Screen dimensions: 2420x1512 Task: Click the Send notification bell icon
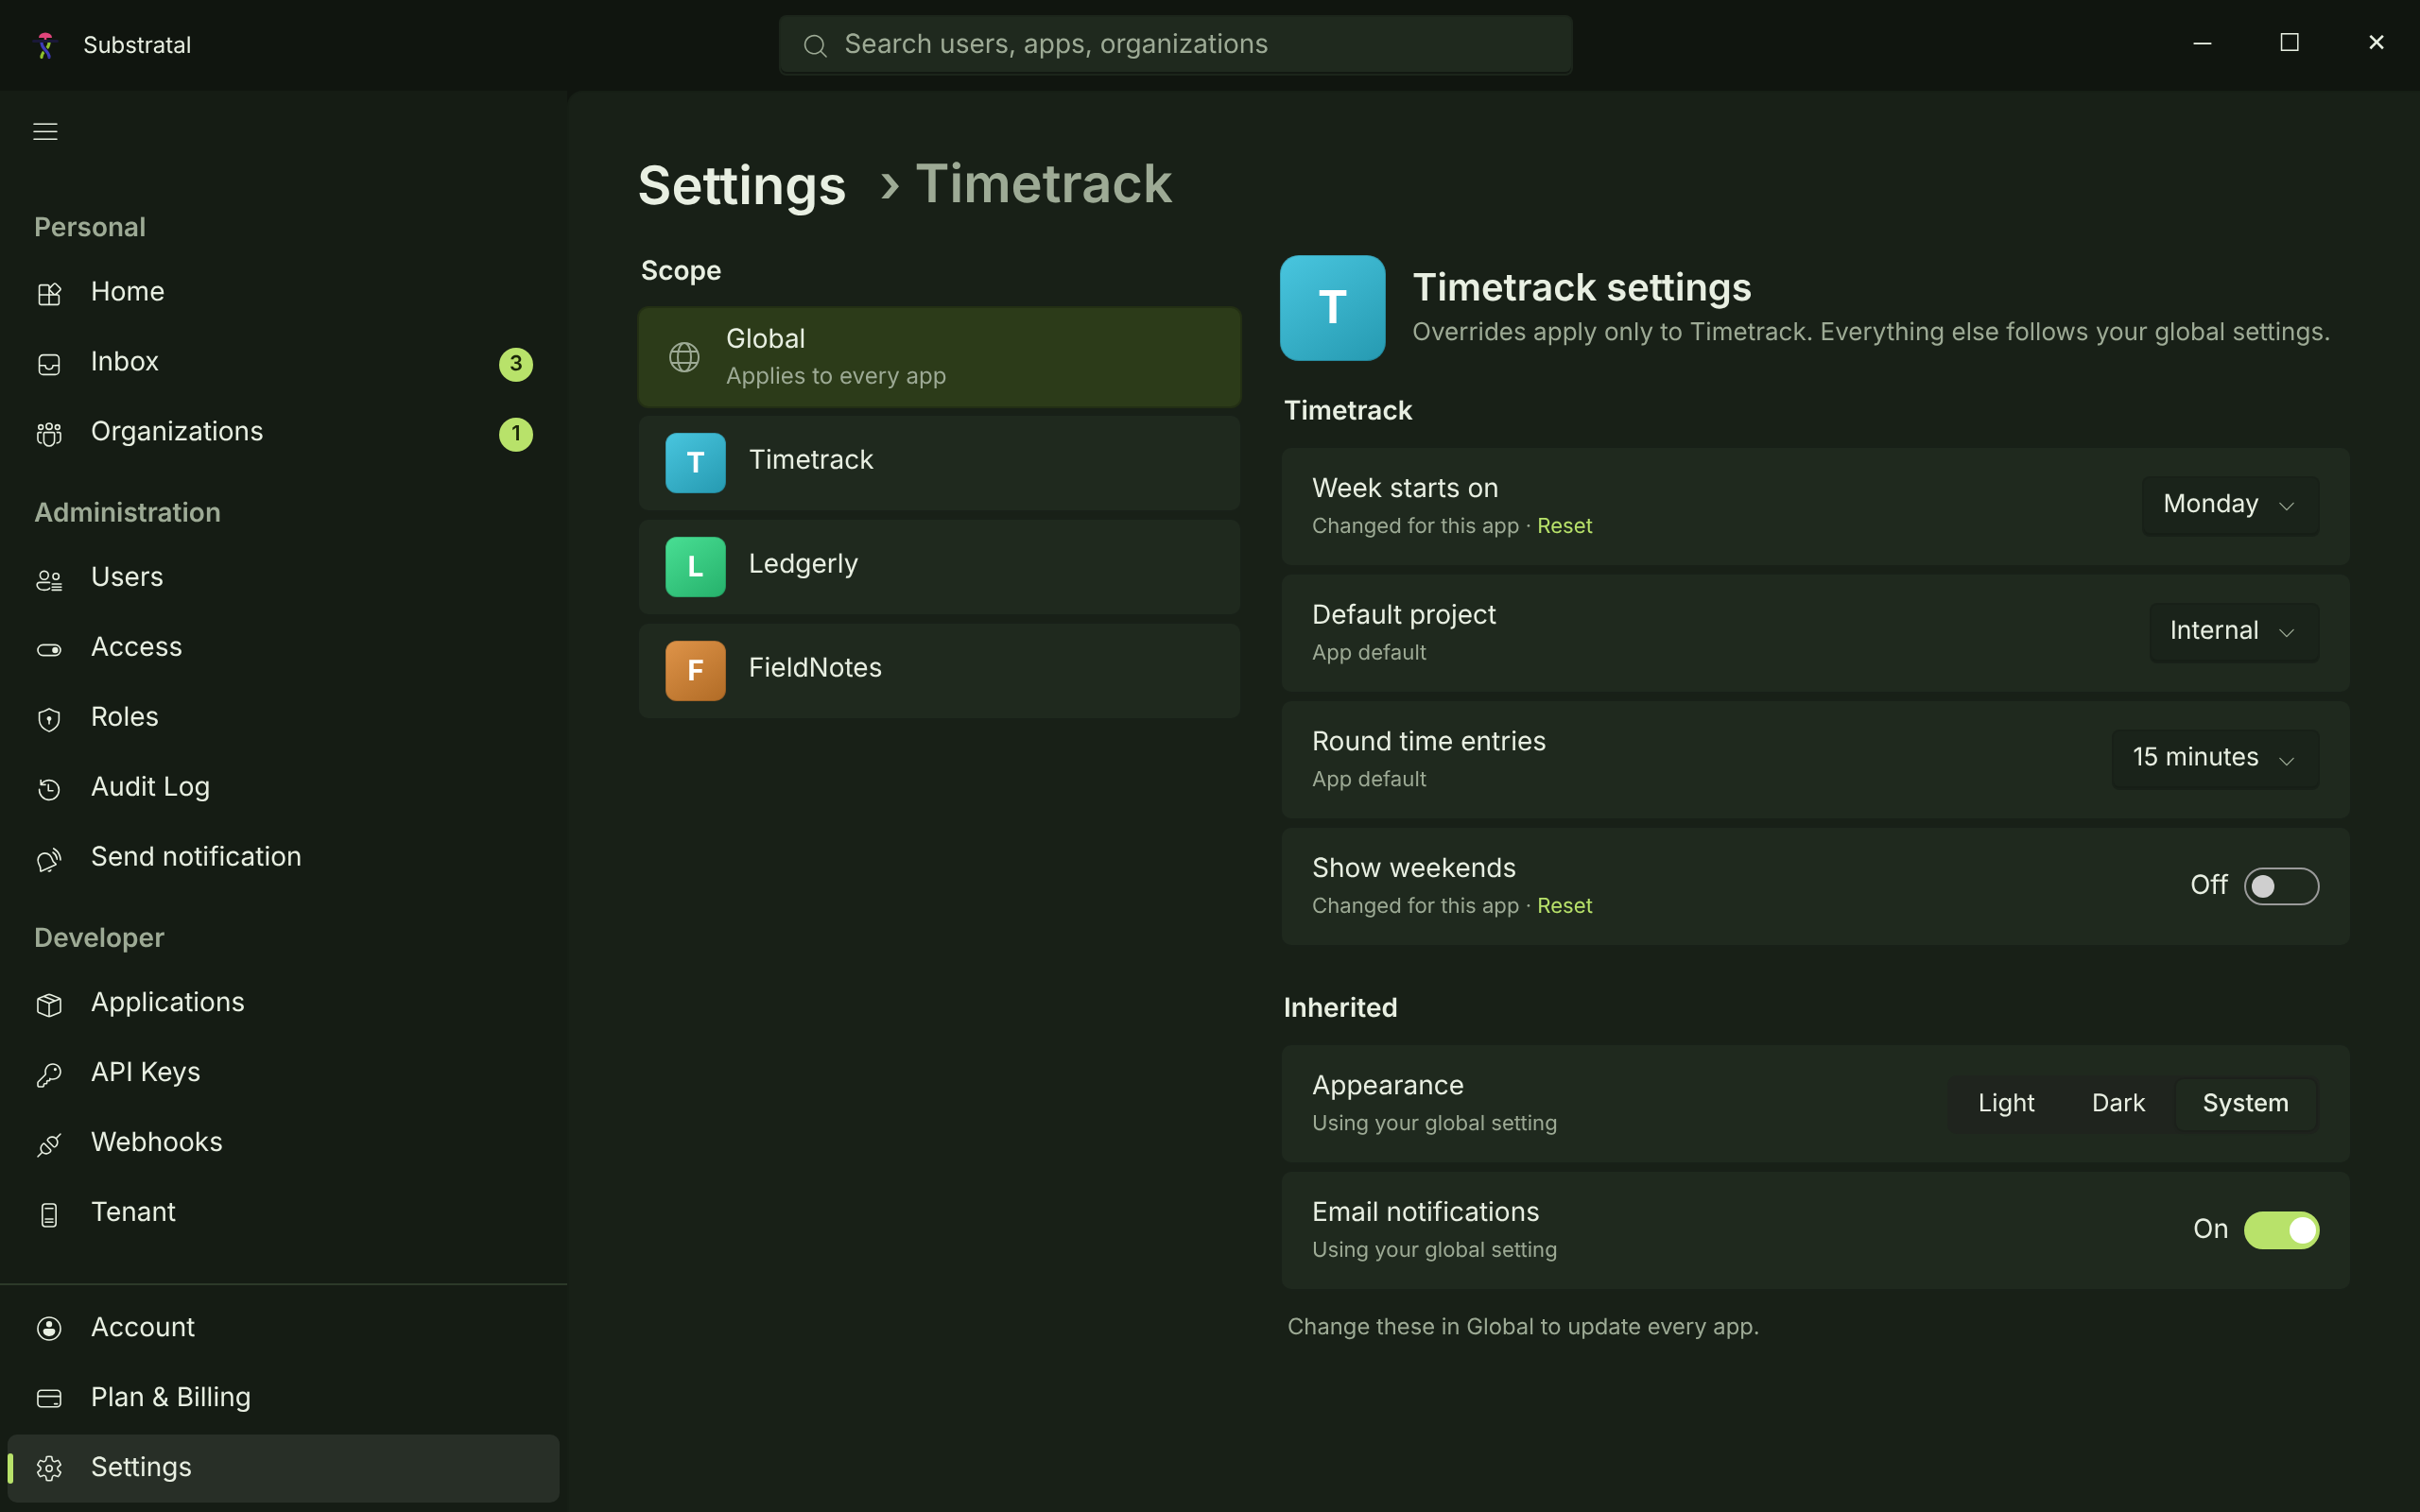pyautogui.click(x=49, y=859)
